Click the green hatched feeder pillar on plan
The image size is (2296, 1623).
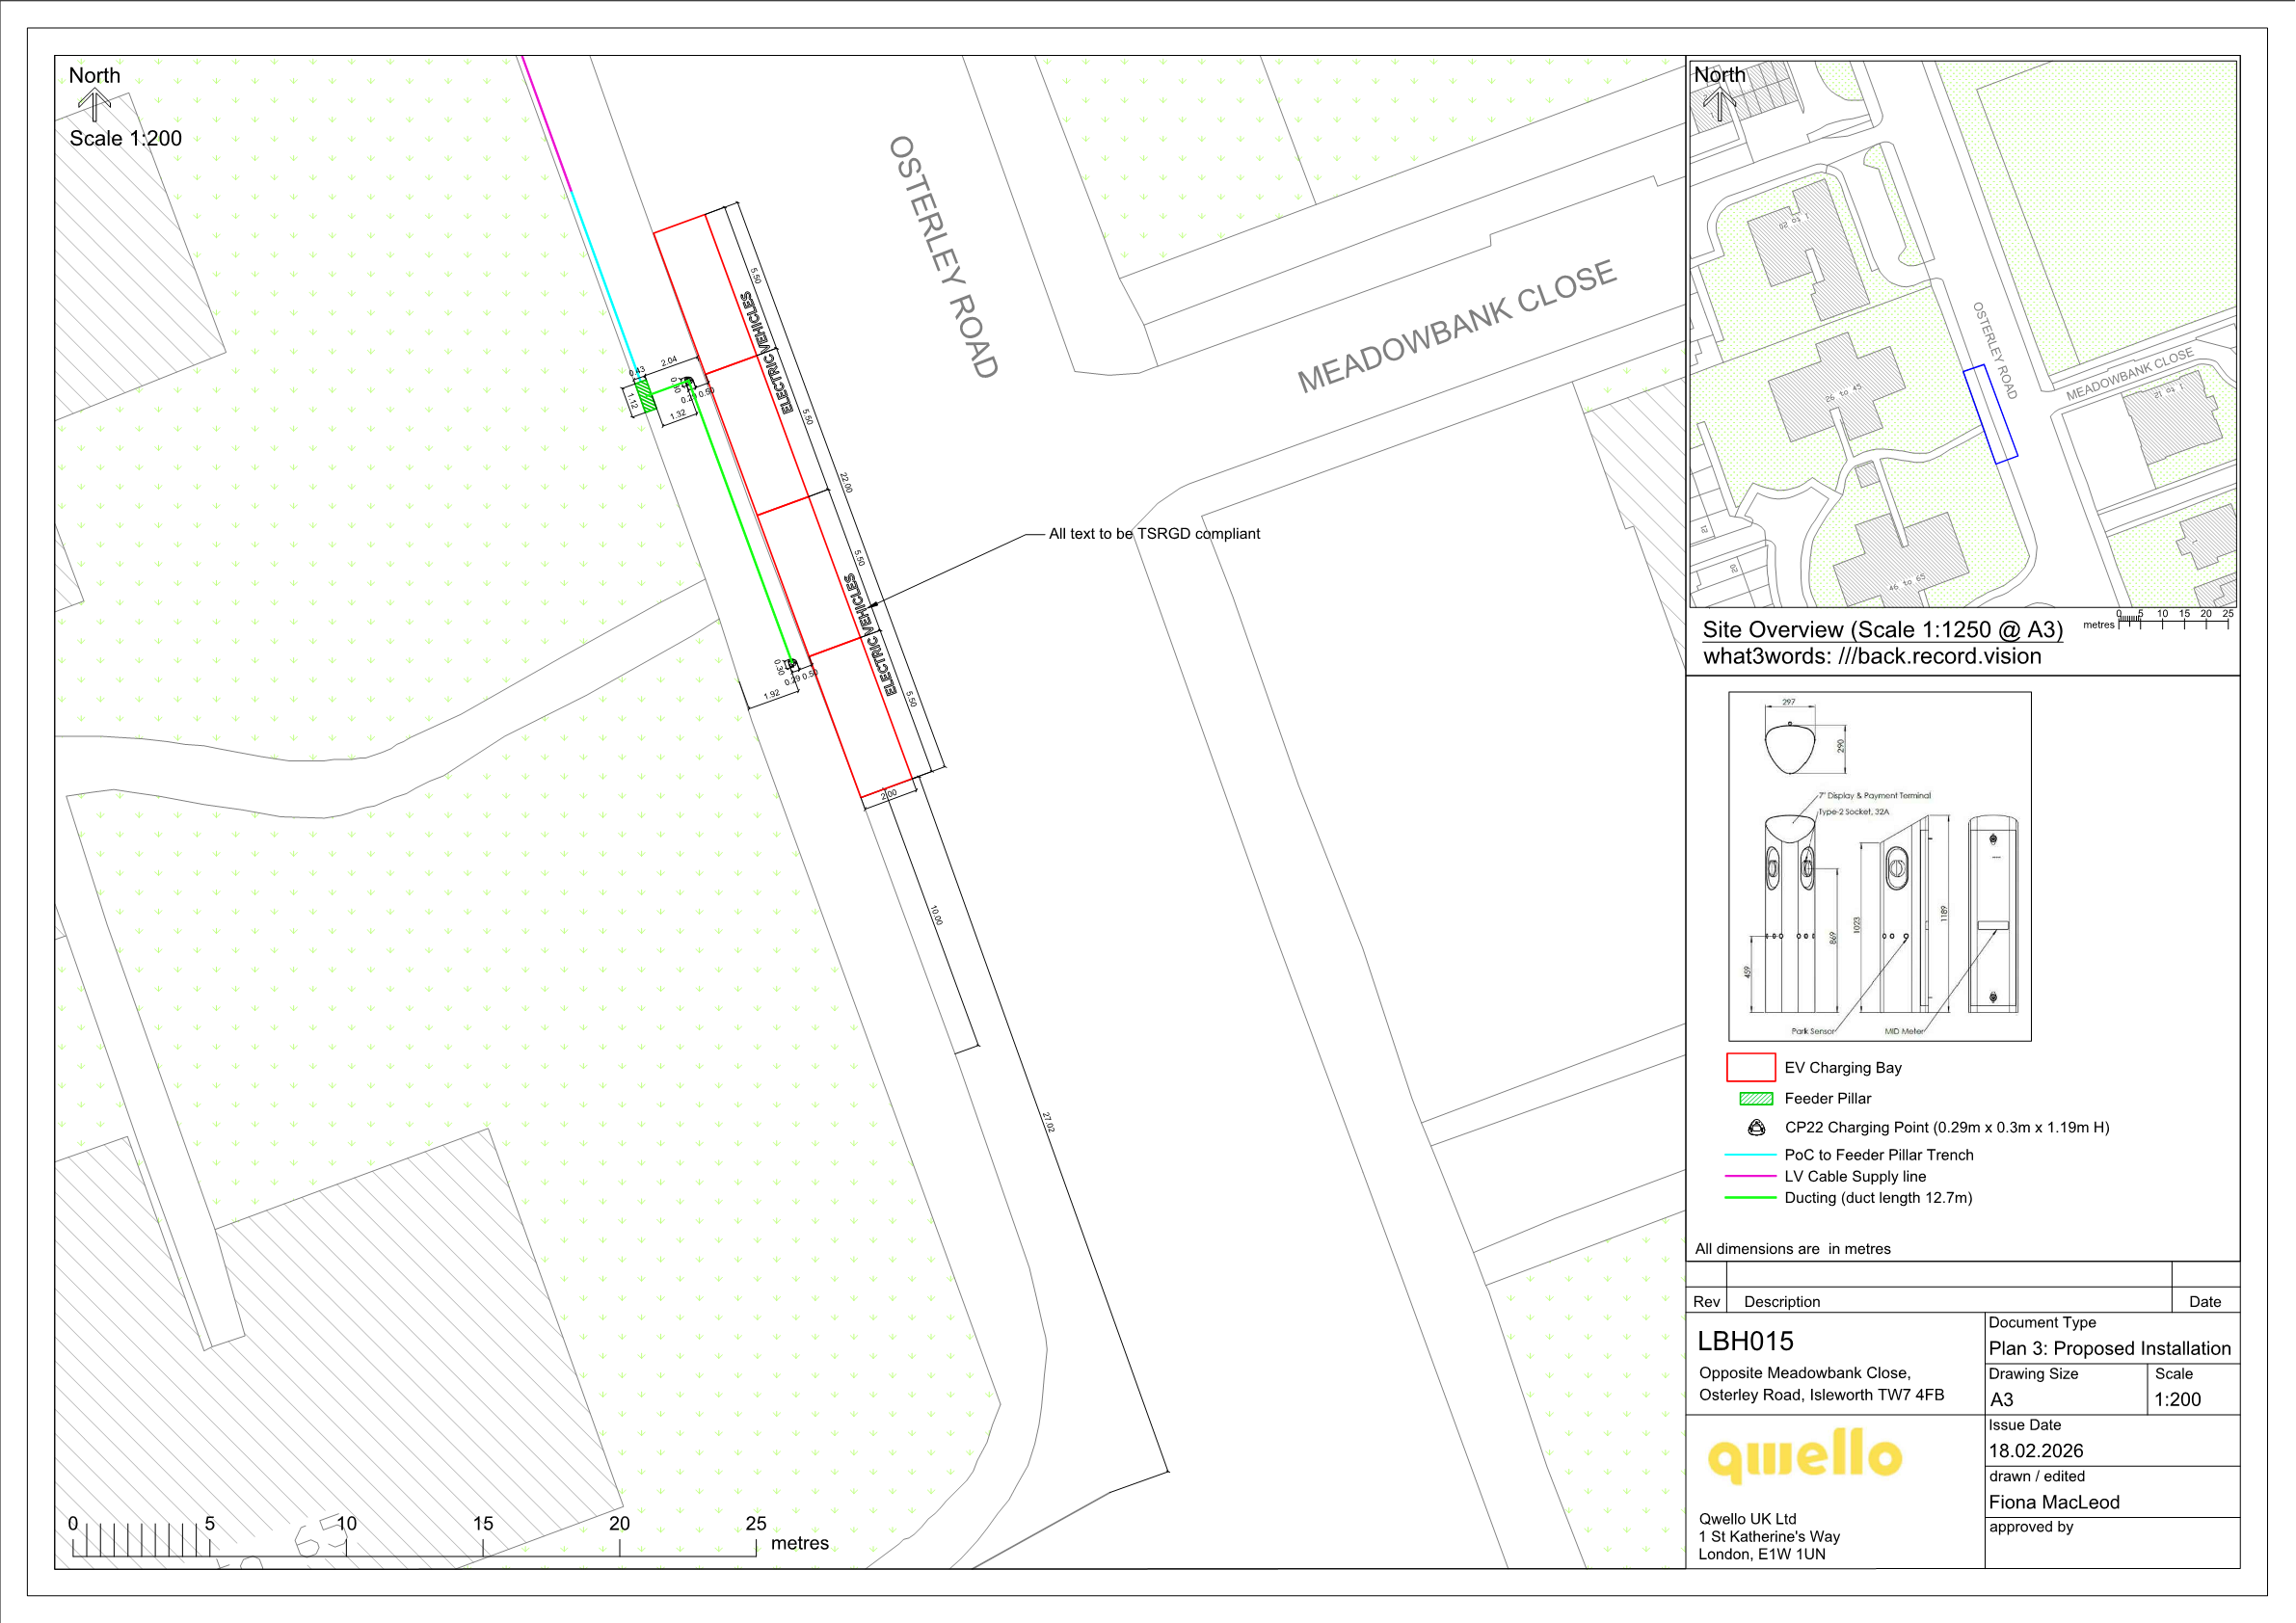645,394
